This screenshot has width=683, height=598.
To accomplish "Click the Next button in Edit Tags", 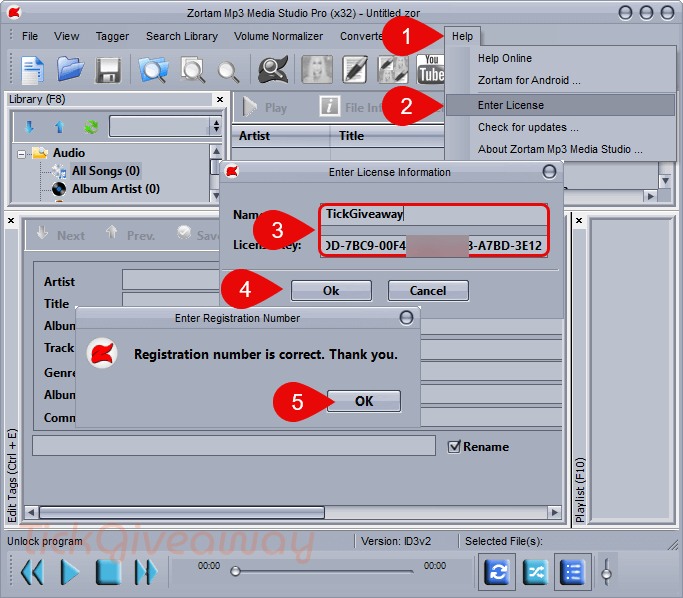I will click(61, 234).
